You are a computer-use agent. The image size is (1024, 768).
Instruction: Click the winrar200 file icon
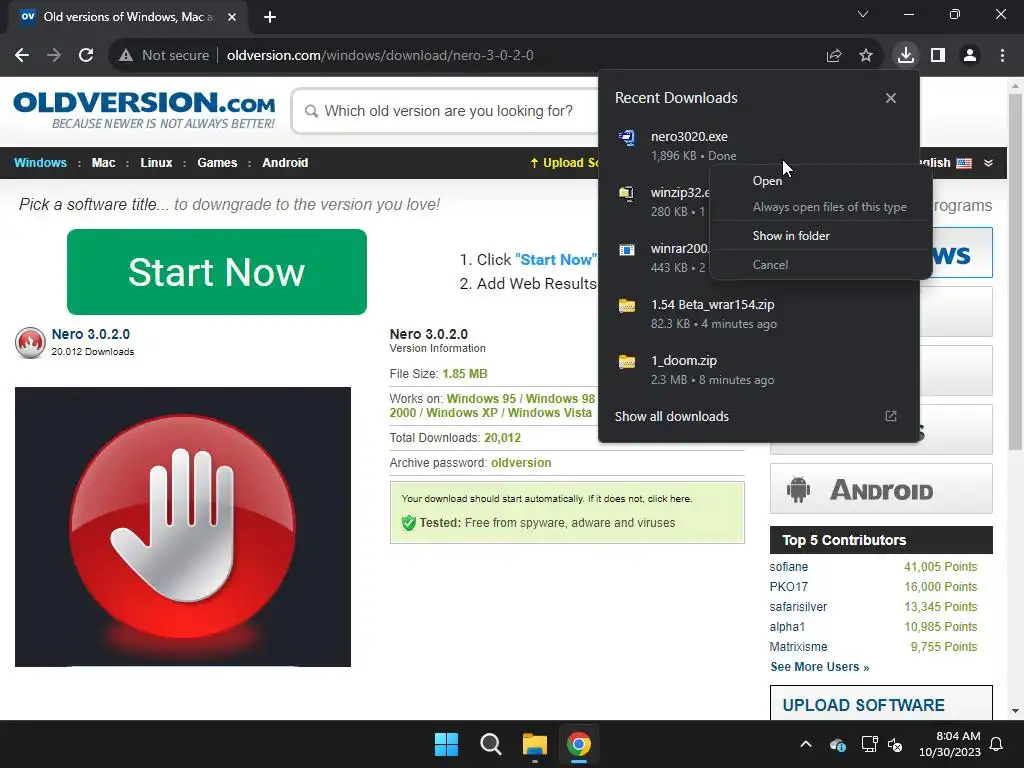tap(627, 249)
